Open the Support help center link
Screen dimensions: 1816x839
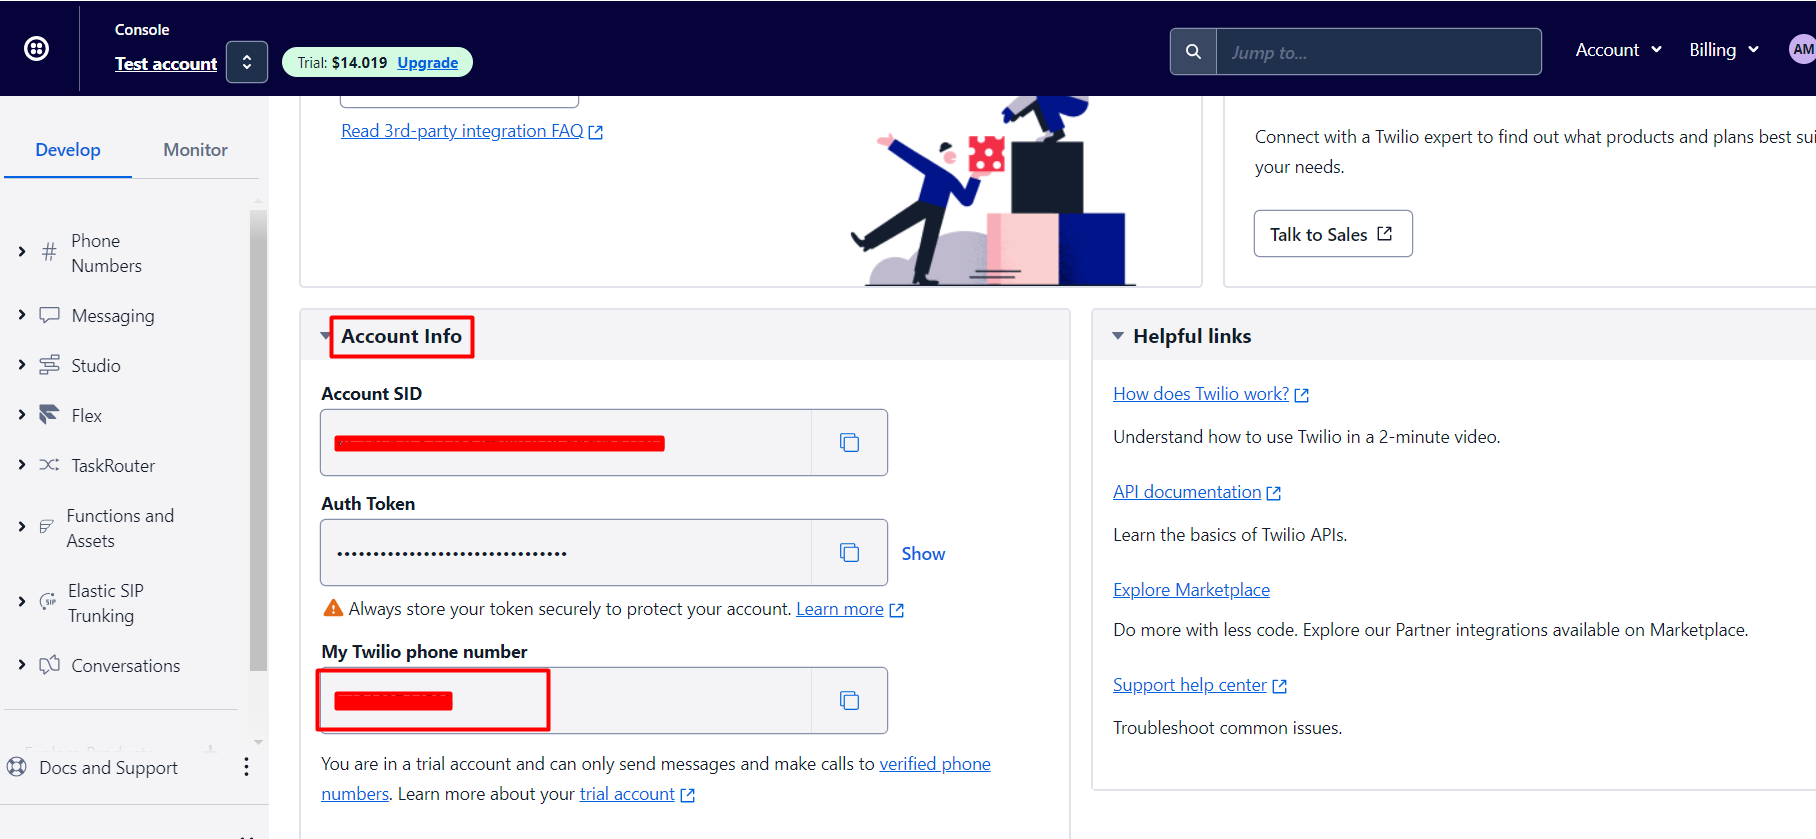coord(1190,685)
